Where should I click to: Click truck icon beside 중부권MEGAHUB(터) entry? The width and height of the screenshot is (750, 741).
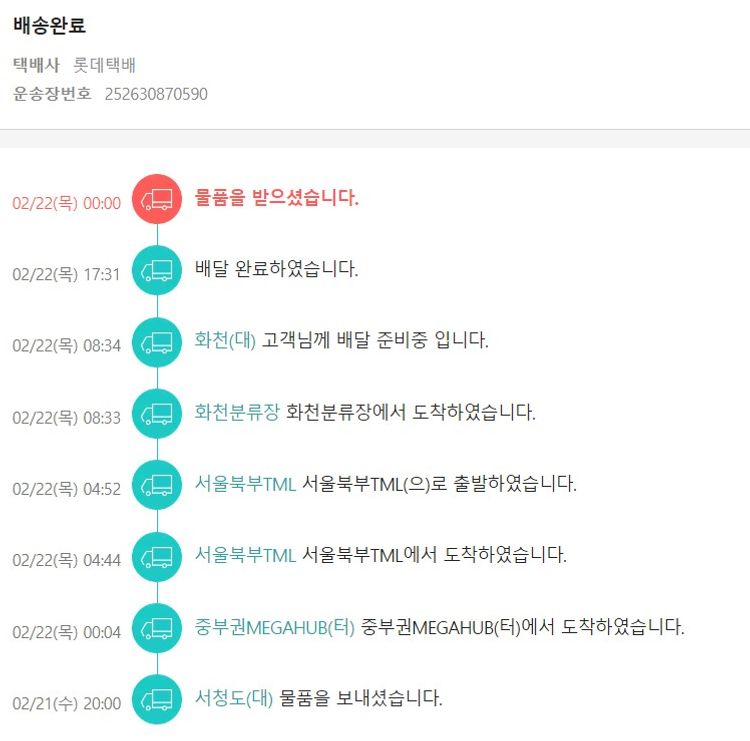(157, 629)
